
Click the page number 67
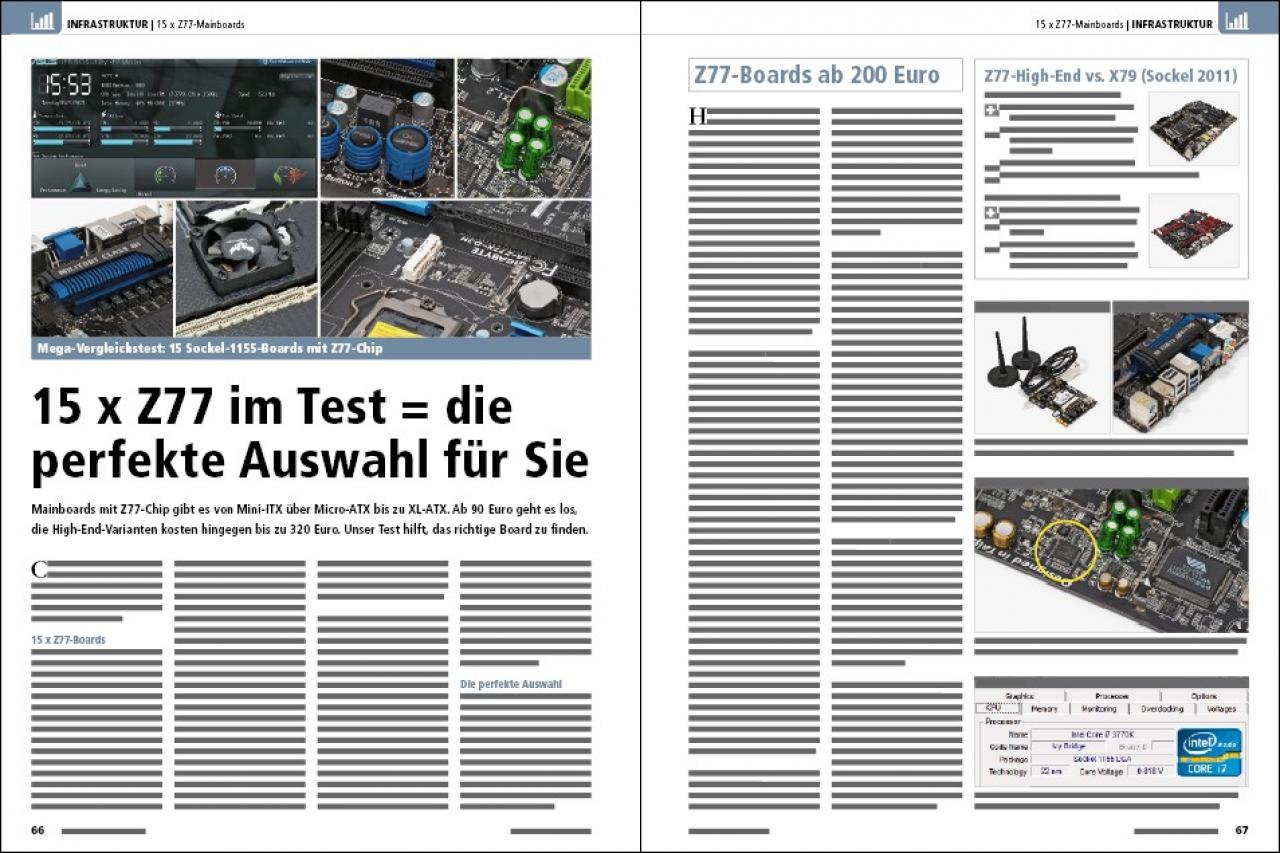pyautogui.click(x=1241, y=830)
